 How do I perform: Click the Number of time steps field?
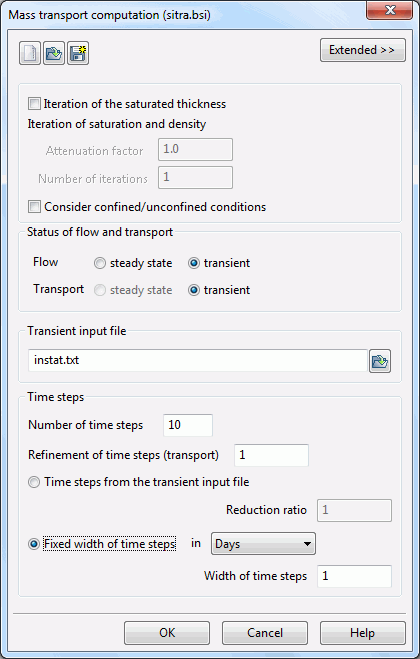tap(188, 425)
